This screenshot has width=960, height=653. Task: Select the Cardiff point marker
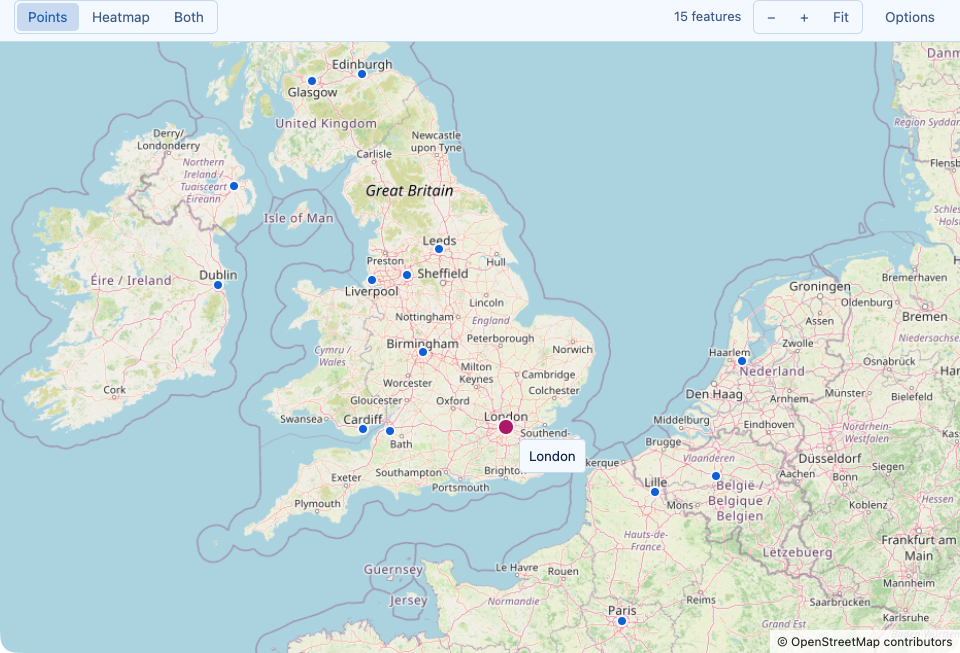pyautogui.click(x=363, y=429)
